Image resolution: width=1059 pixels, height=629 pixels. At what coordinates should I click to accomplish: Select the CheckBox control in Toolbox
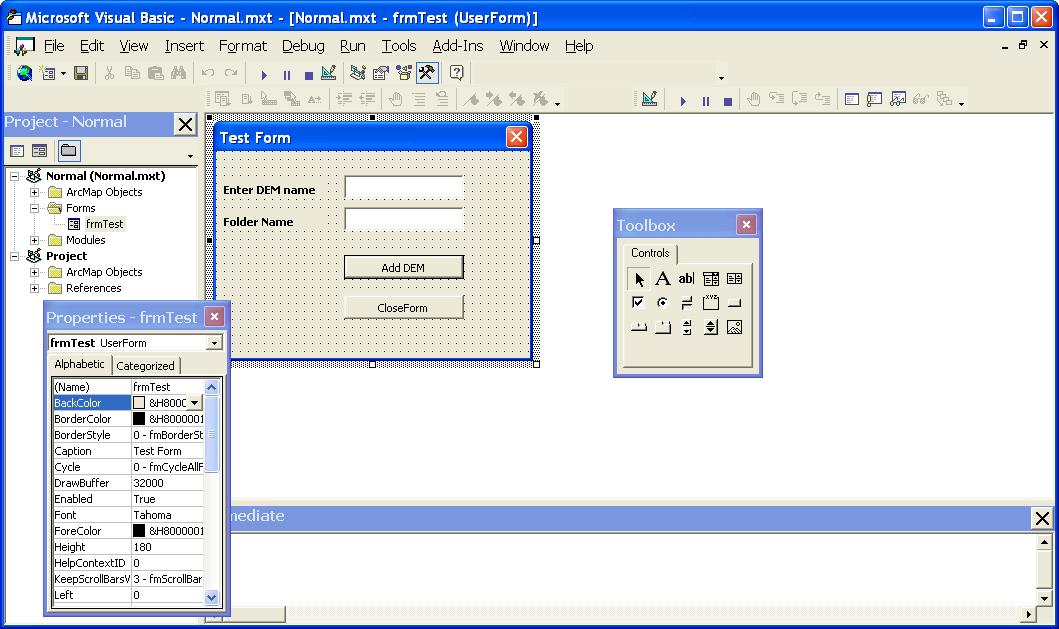(x=638, y=303)
